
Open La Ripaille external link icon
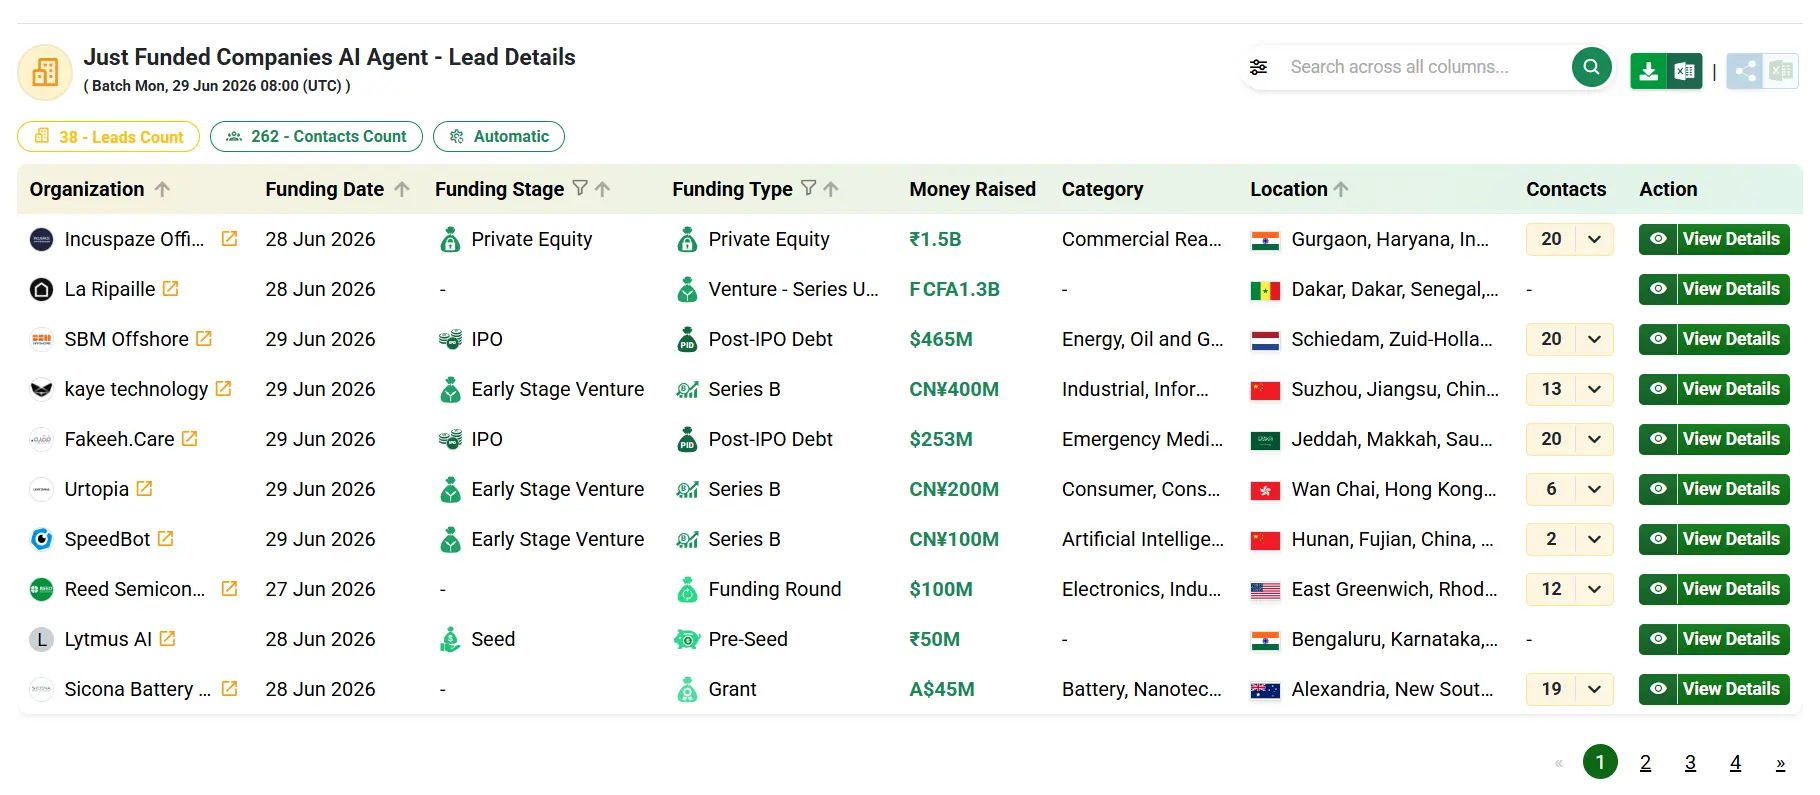[171, 288]
